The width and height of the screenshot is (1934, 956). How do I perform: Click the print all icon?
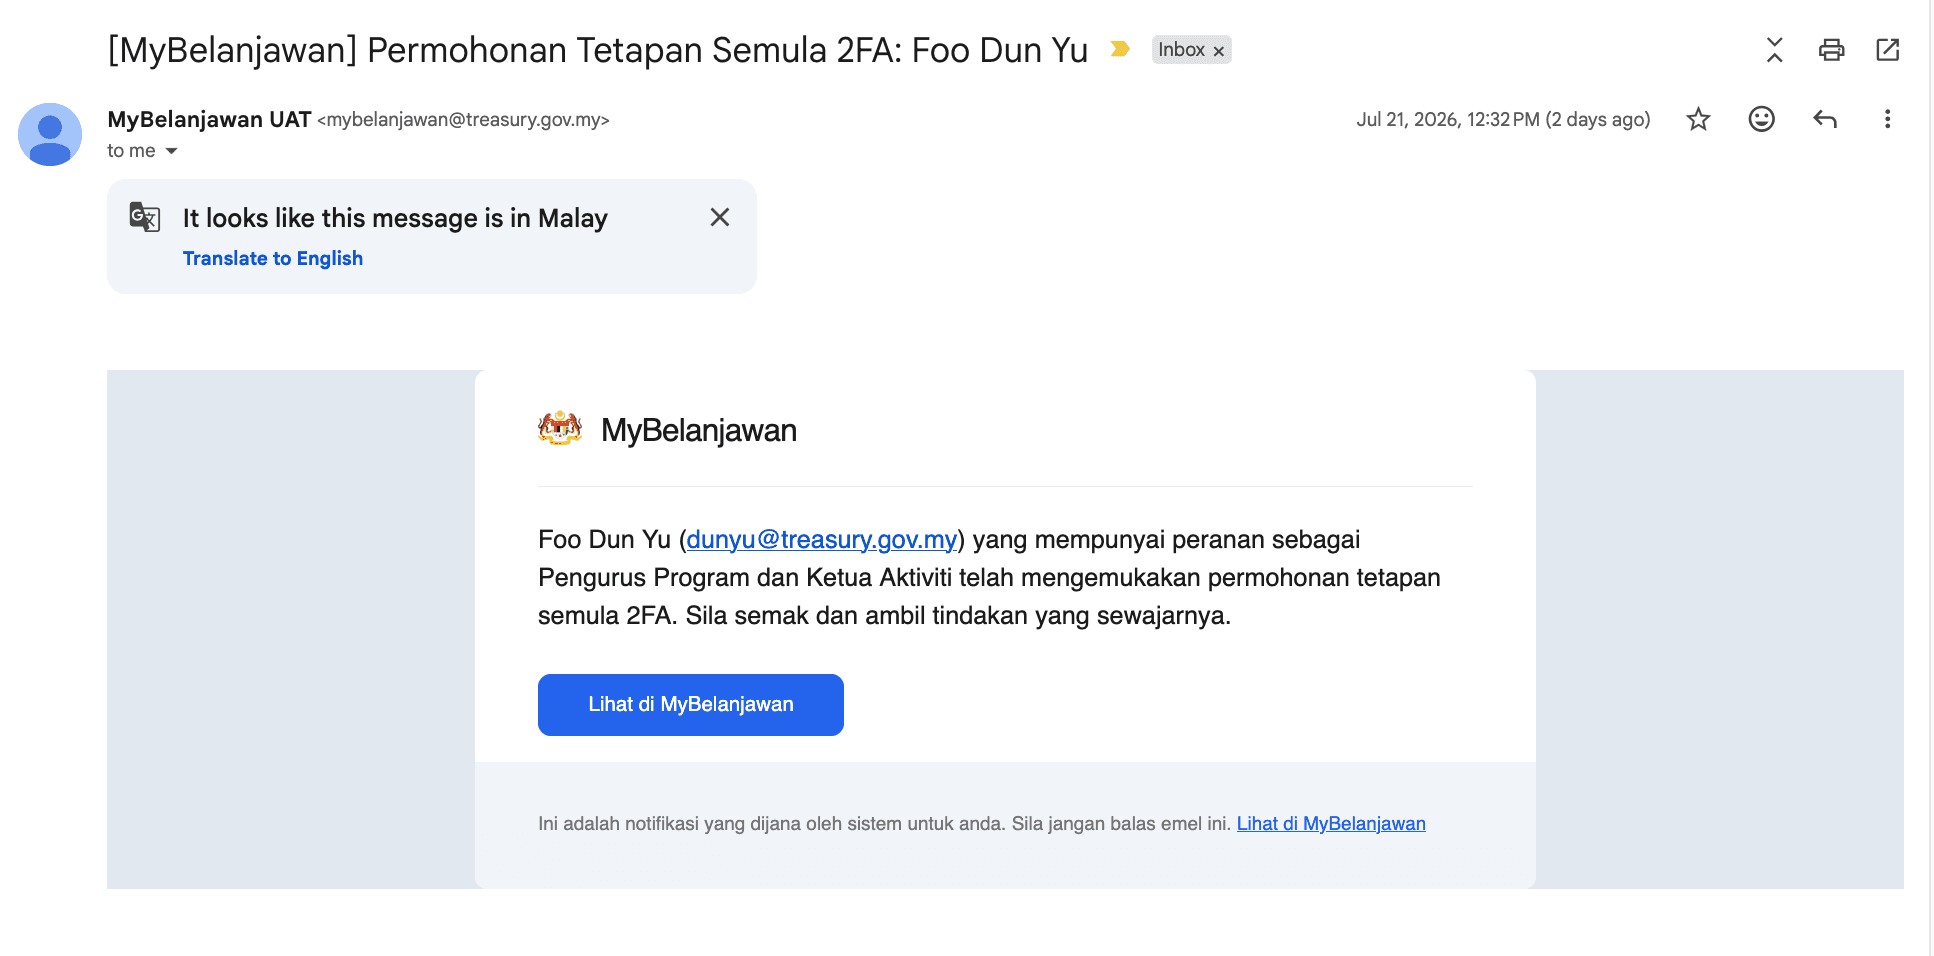tap(1831, 50)
